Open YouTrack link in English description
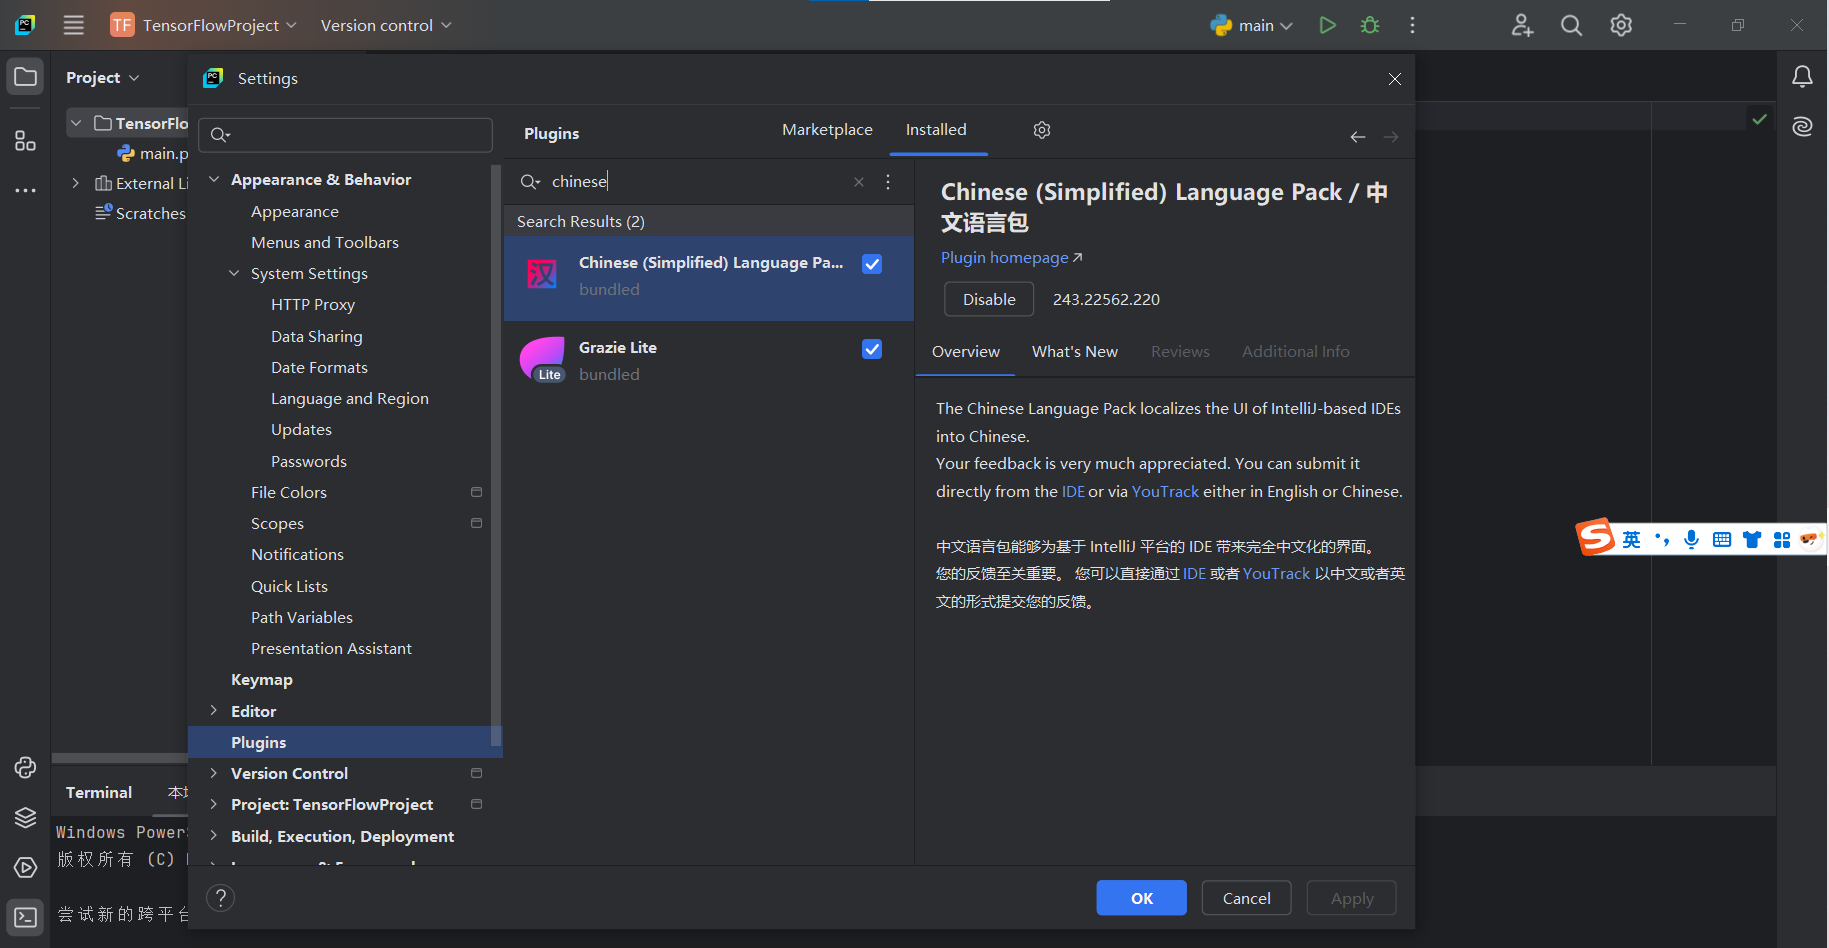Screen dimensions: 1829x948 pyautogui.click(x=1165, y=492)
